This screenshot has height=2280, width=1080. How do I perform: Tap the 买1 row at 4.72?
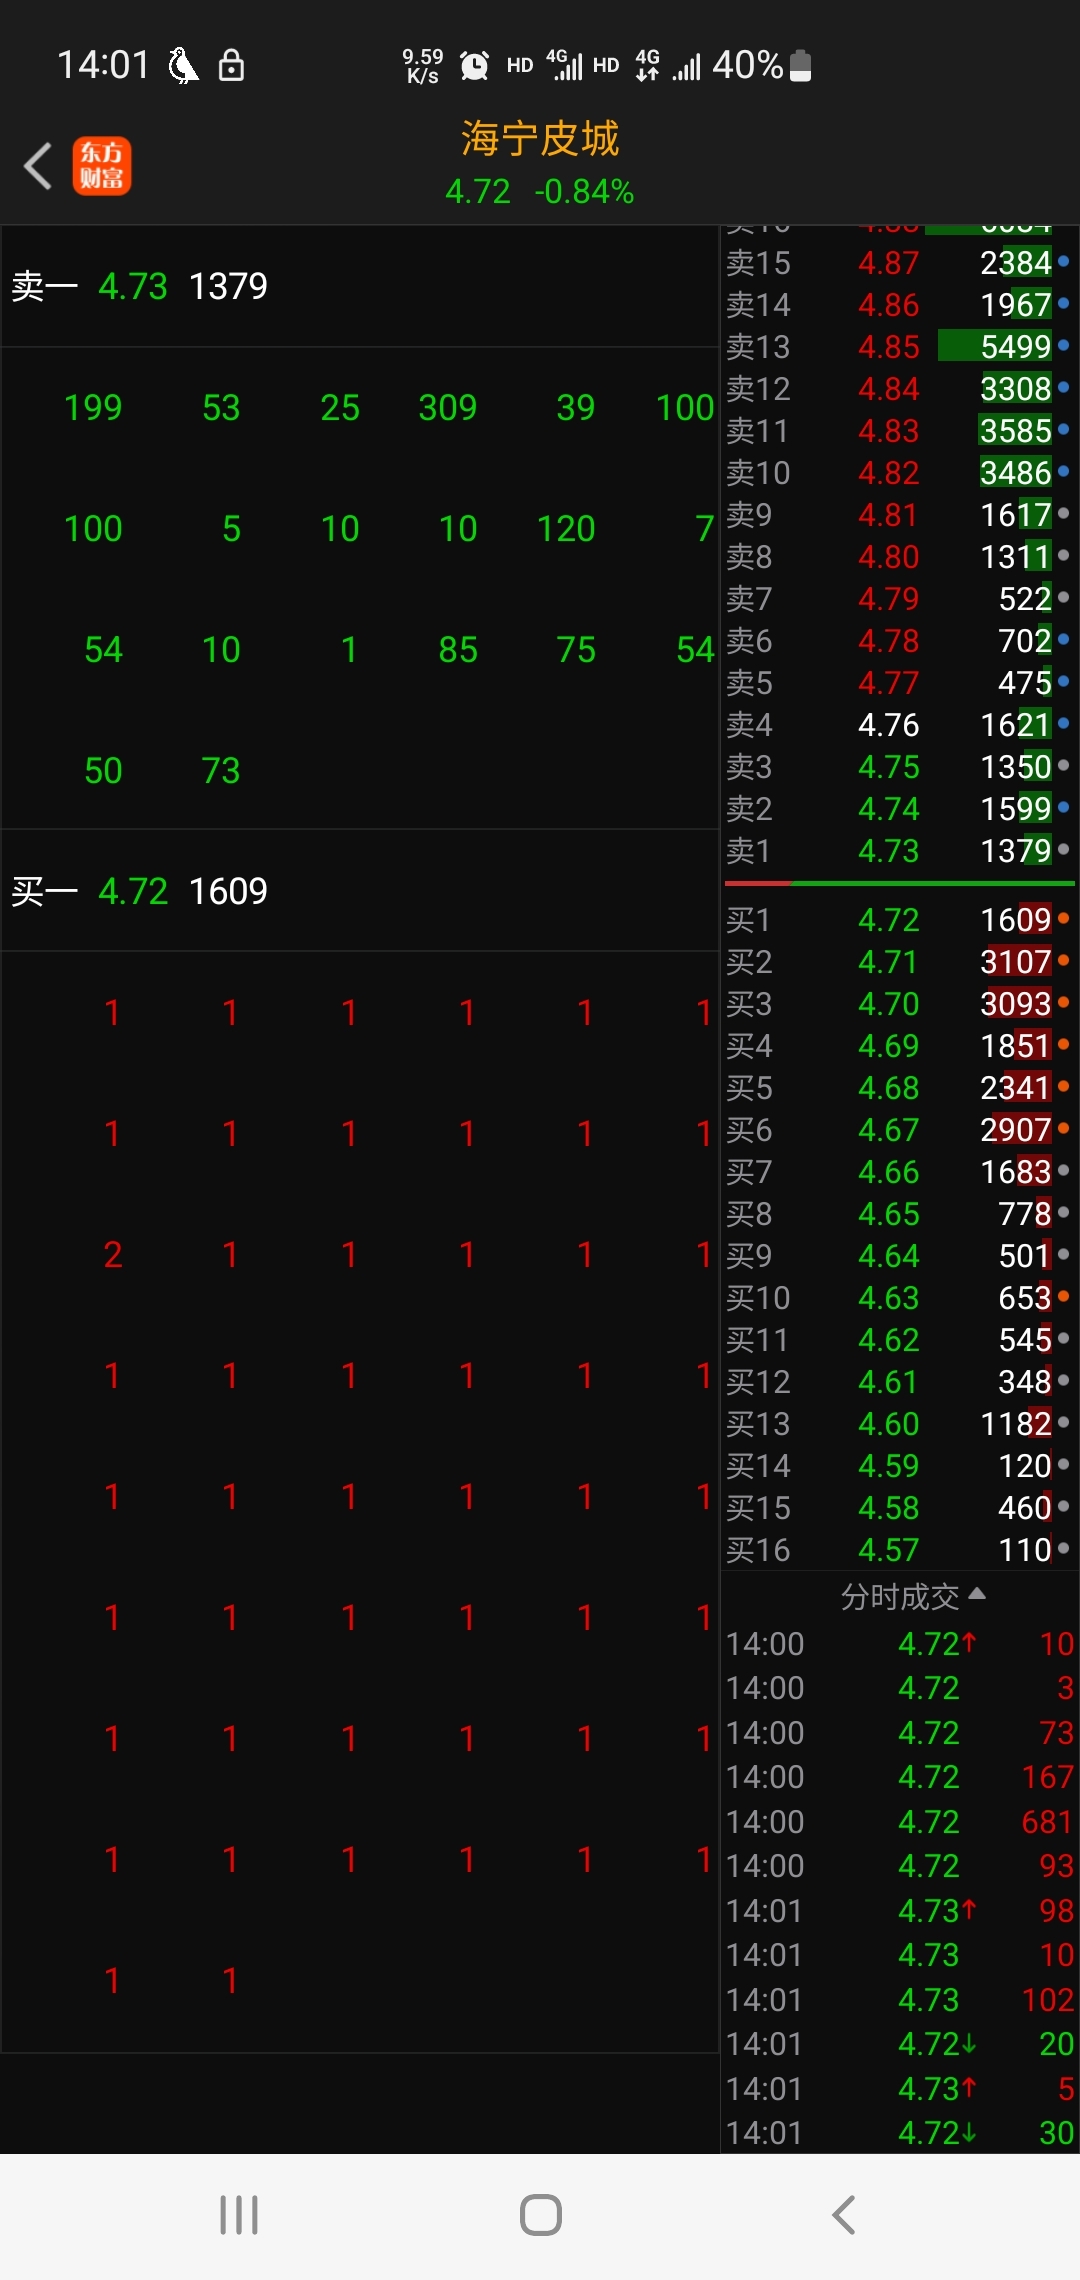(898, 920)
